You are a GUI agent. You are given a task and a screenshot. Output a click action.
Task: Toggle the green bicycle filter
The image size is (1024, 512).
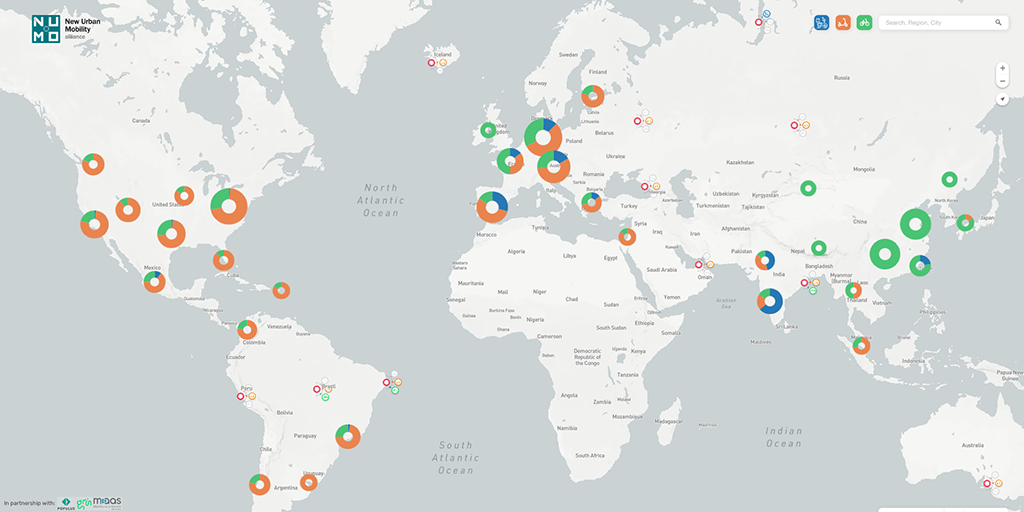coord(865,22)
